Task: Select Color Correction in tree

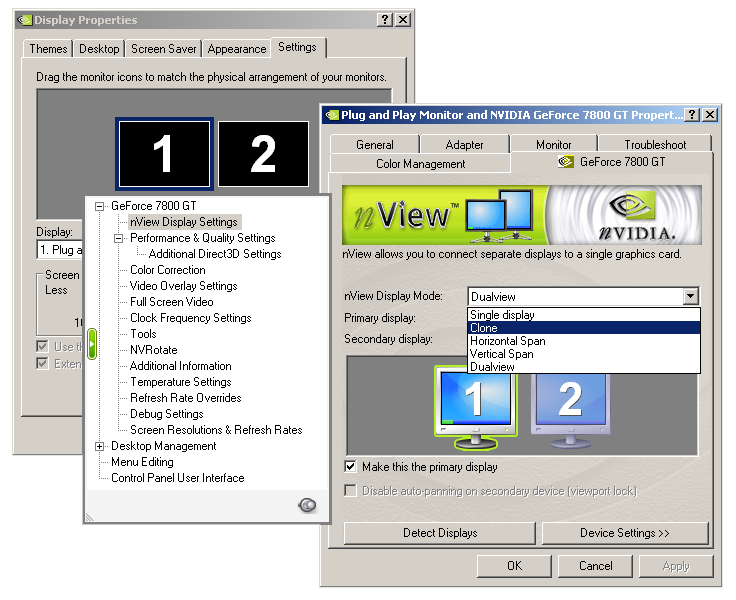Action: (x=168, y=270)
